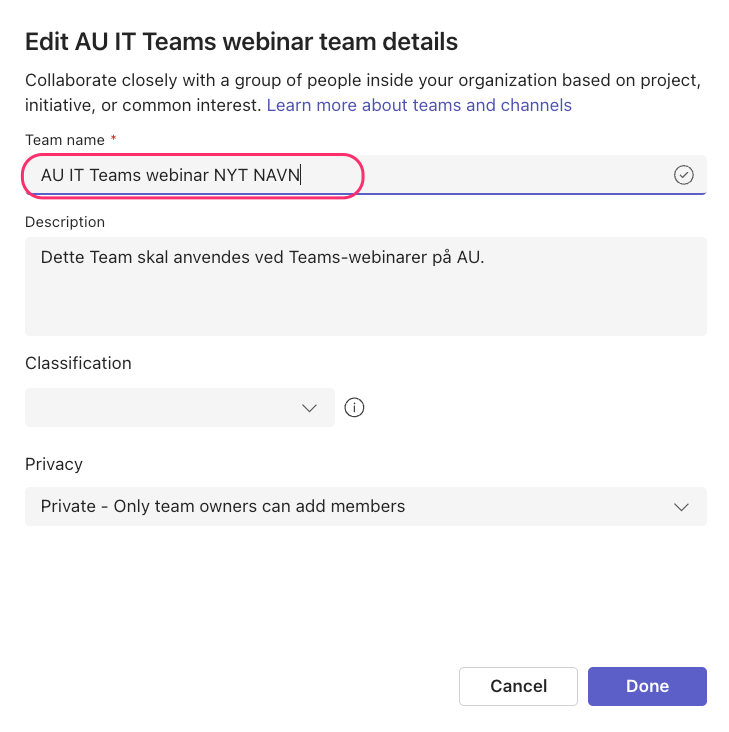Click the Cancel button
Viewport: 729px width, 732px height.
coord(519,686)
